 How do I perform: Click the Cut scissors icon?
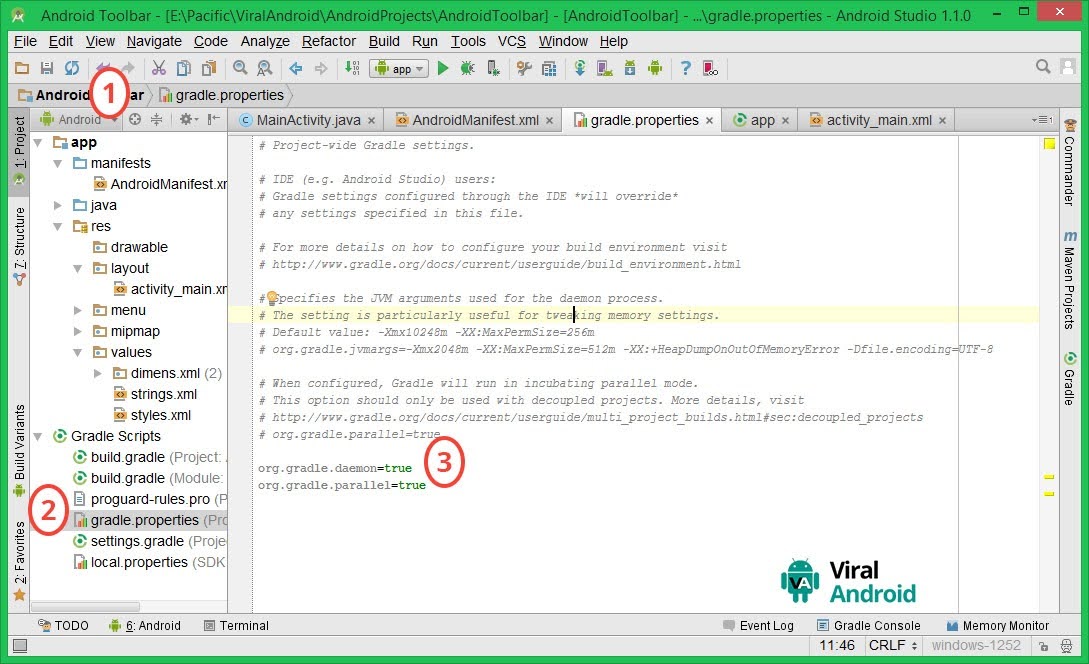159,68
